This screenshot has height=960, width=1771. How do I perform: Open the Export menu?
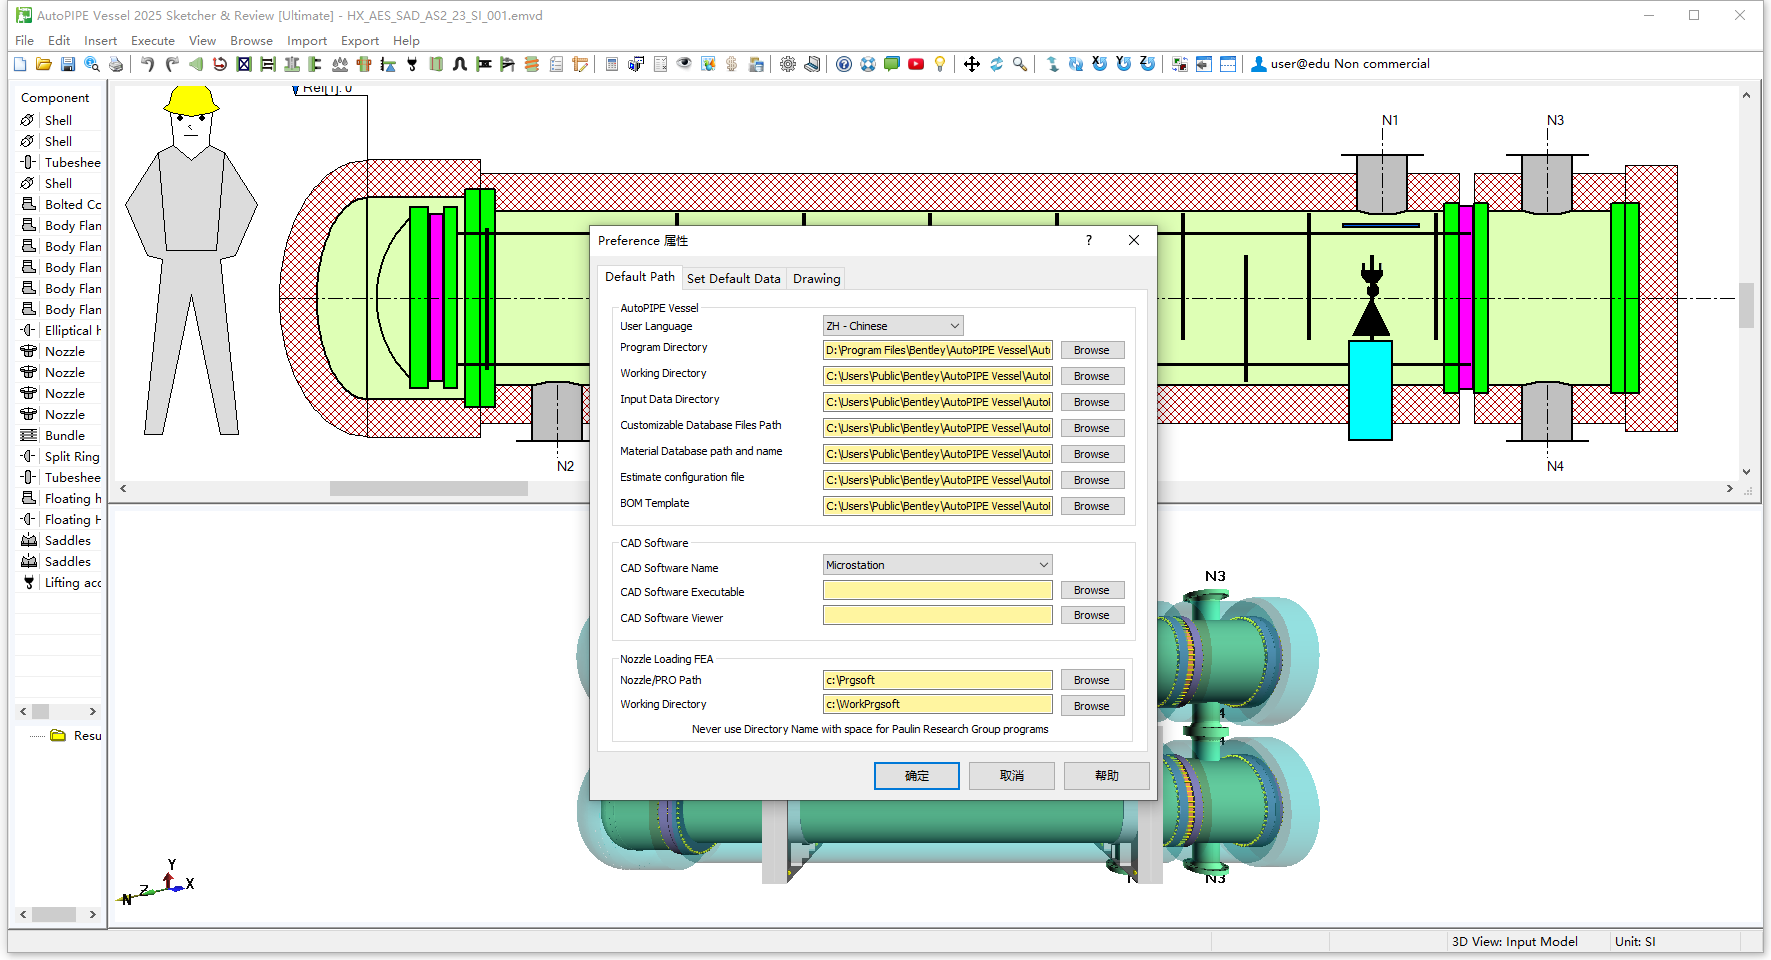pyautogui.click(x=360, y=41)
